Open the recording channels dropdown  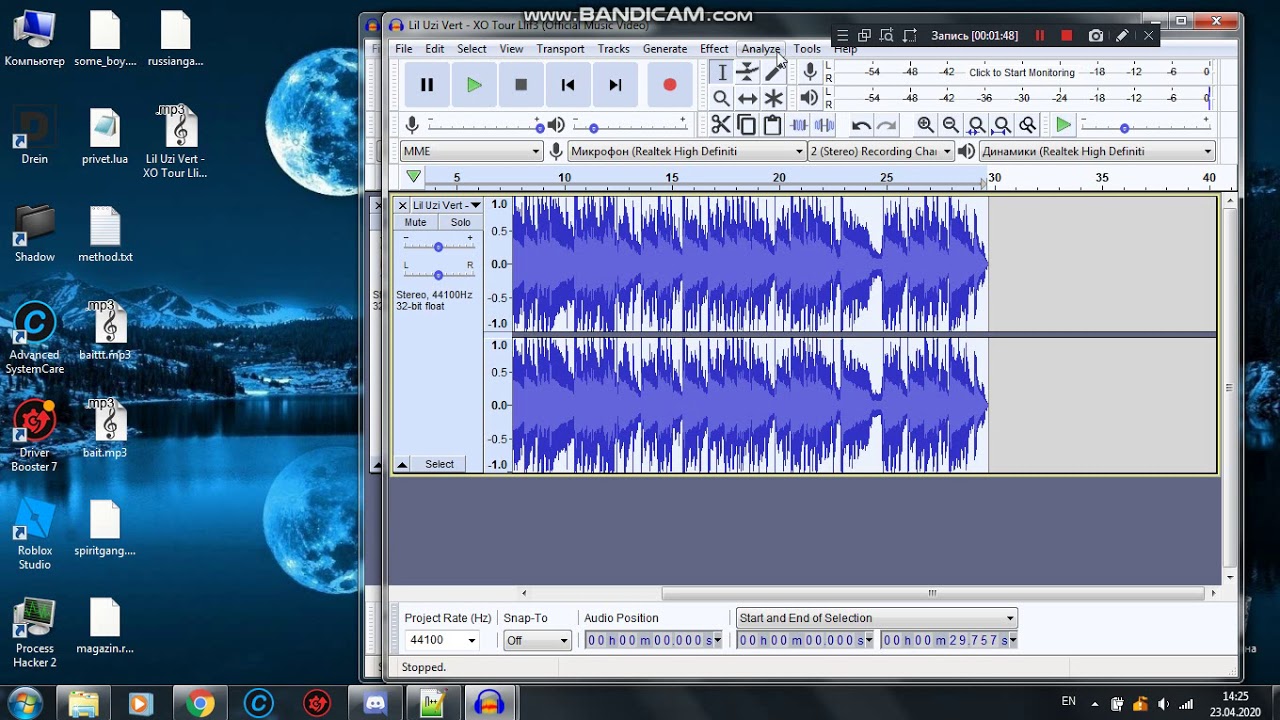(880, 151)
